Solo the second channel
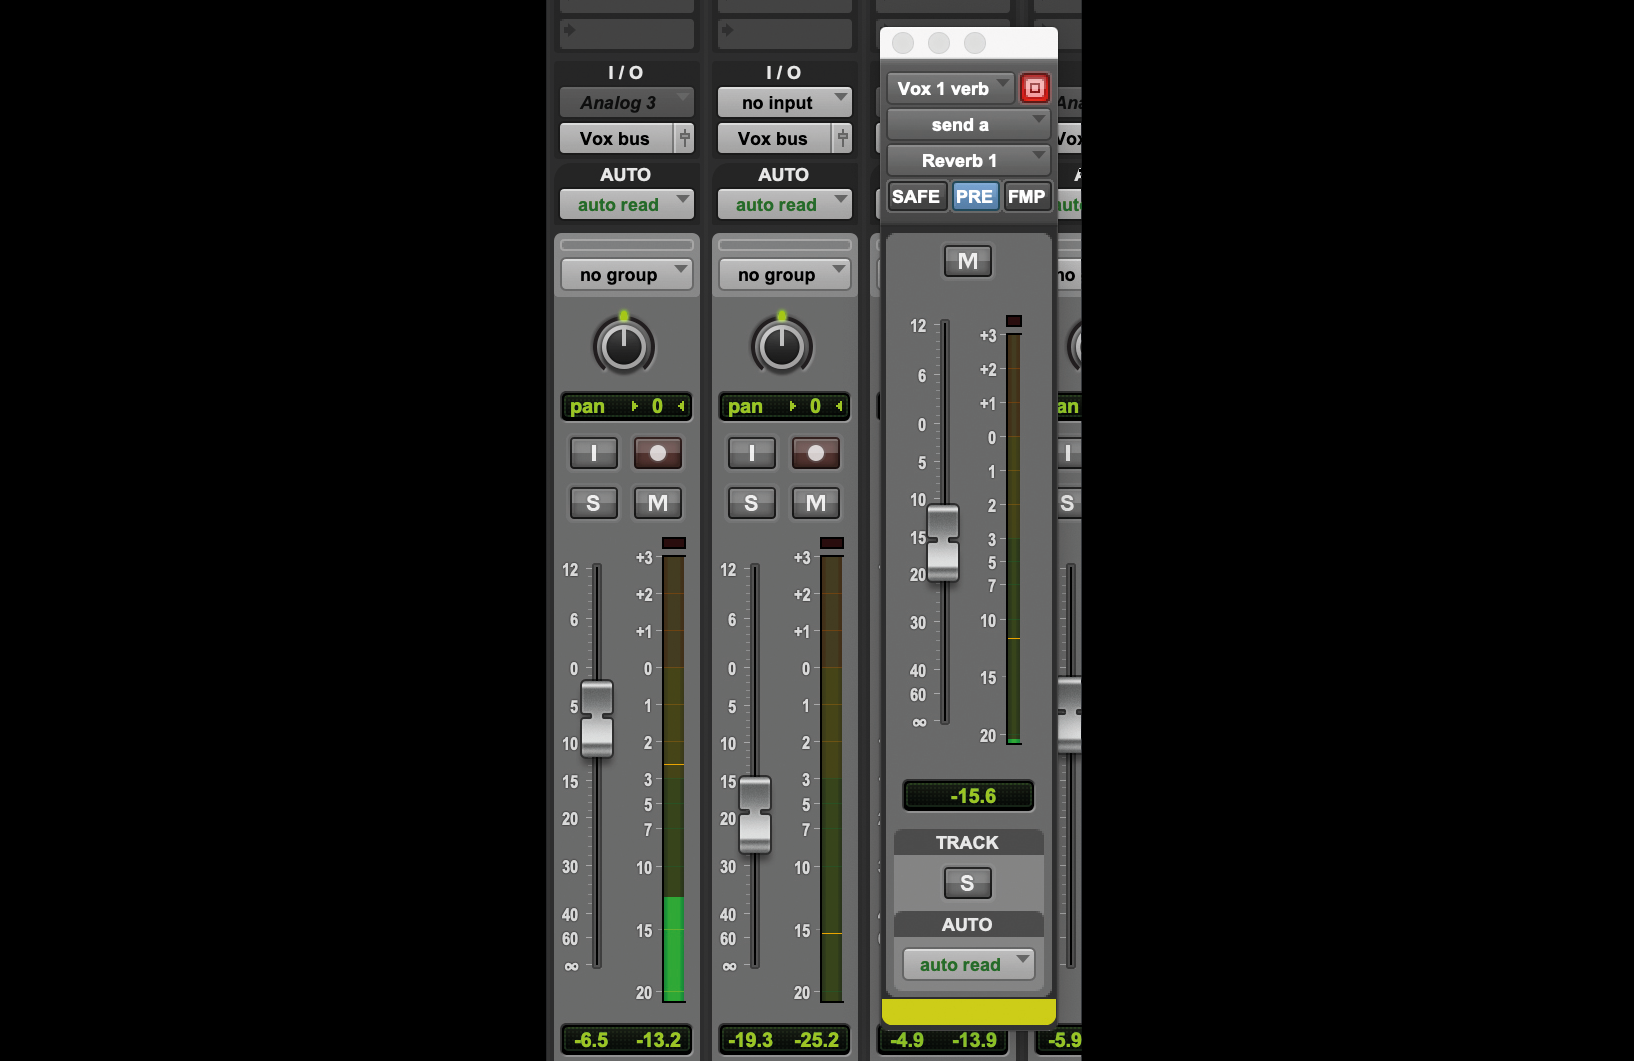The height and width of the screenshot is (1061, 1634). 752,503
